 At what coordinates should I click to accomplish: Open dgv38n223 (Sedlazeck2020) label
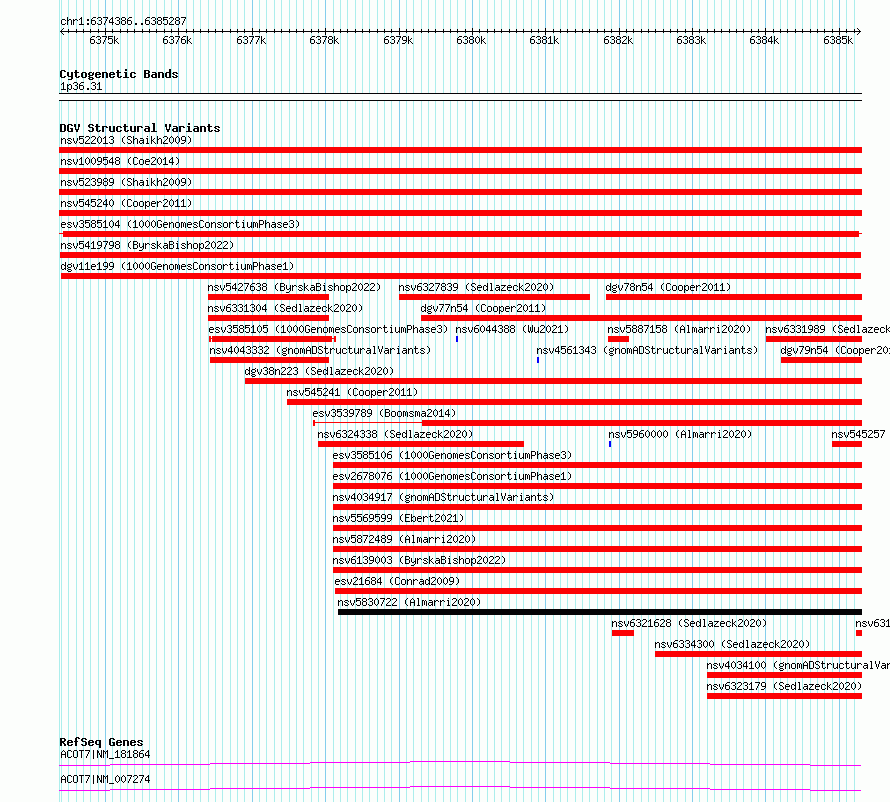point(319,371)
